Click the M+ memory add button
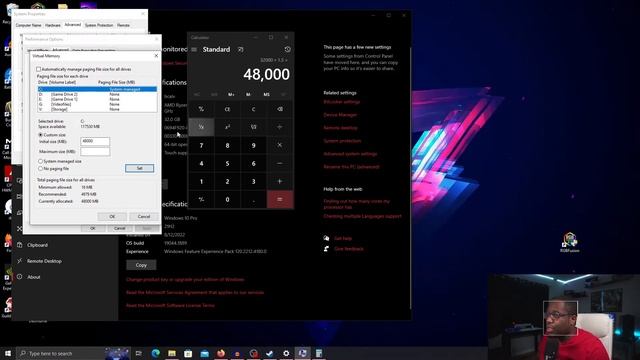640x360 pixels. pos(231,94)
